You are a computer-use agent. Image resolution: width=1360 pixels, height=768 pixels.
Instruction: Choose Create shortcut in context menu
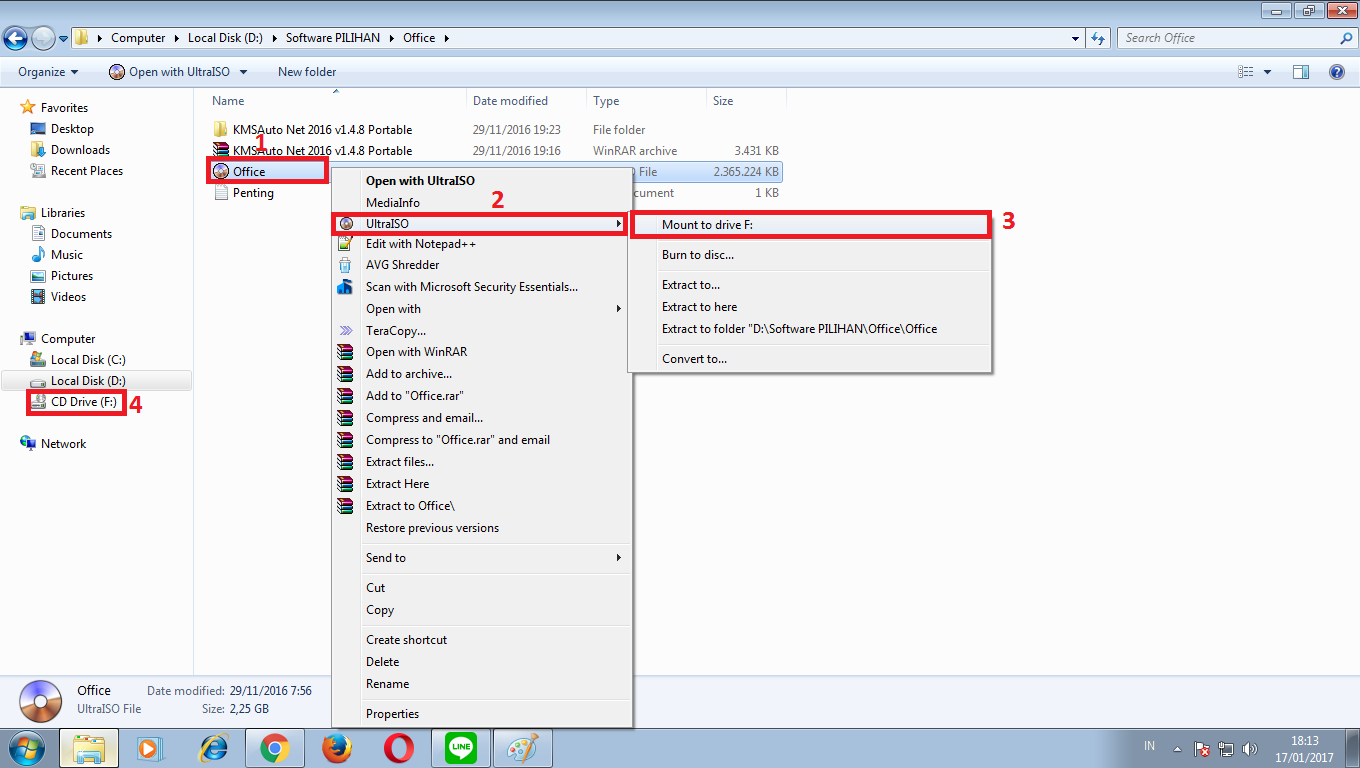(483, 640)
